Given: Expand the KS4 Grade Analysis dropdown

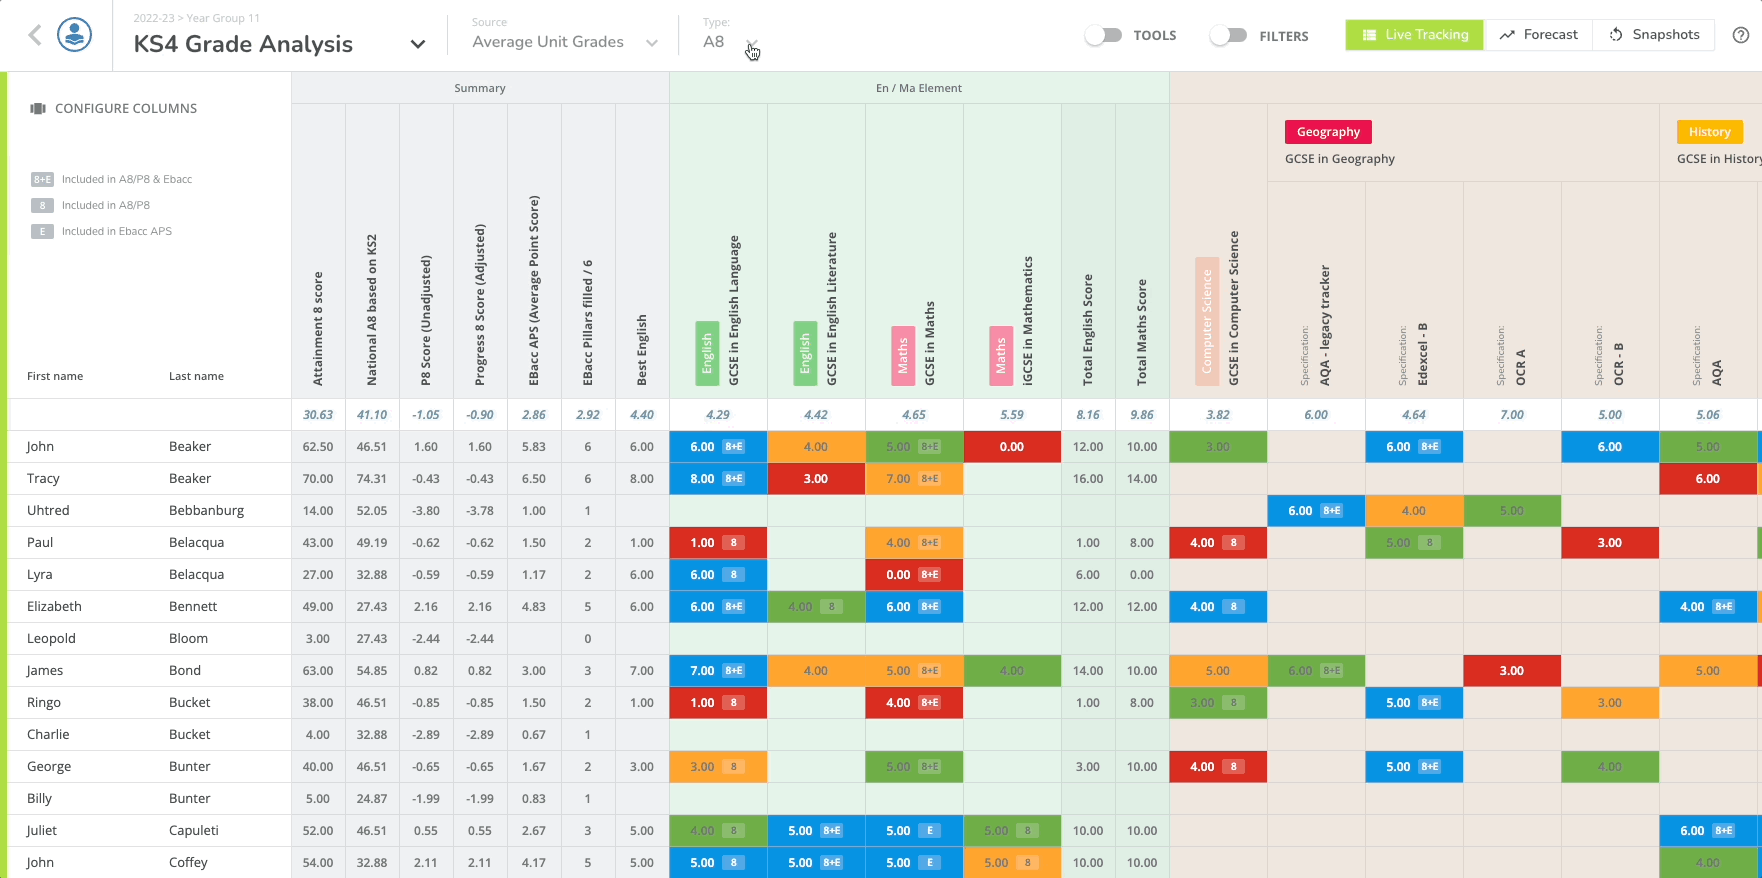Looking at the screenshot, I should click(418, 44).
